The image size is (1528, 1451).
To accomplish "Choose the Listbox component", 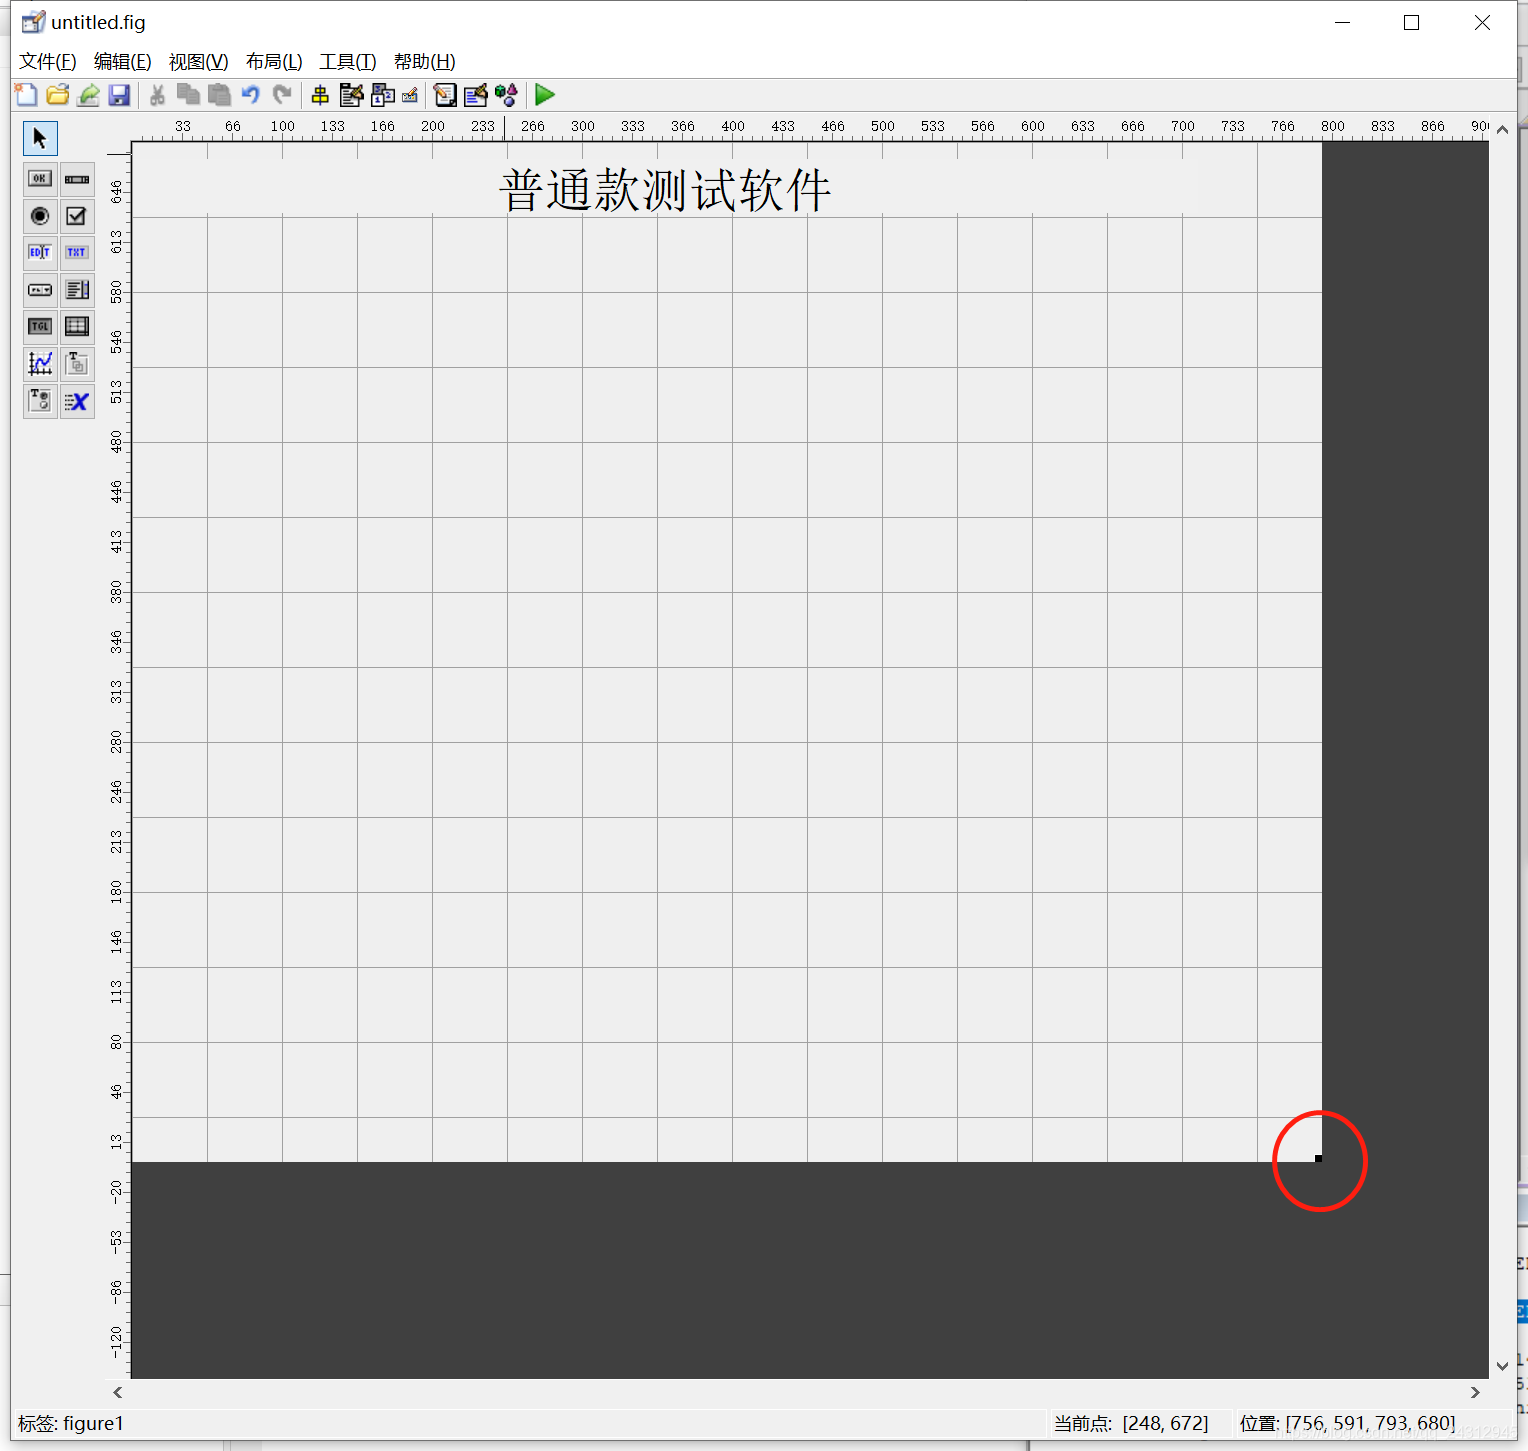I will pos(77,290).
